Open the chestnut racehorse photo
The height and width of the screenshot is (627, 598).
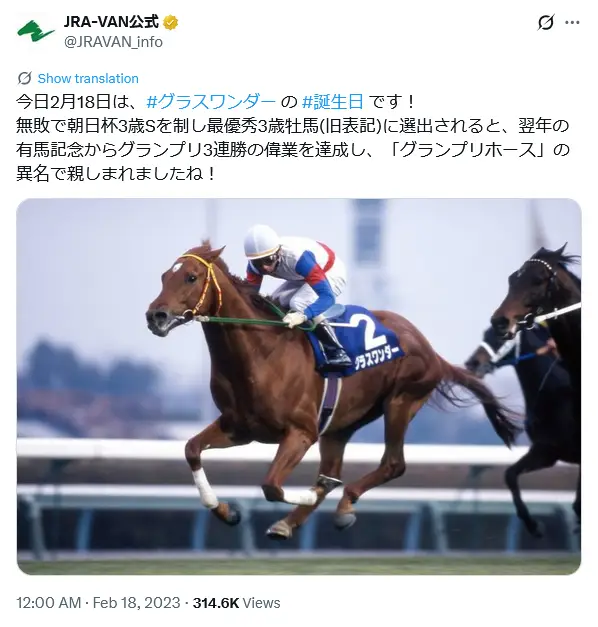point(299,386)
